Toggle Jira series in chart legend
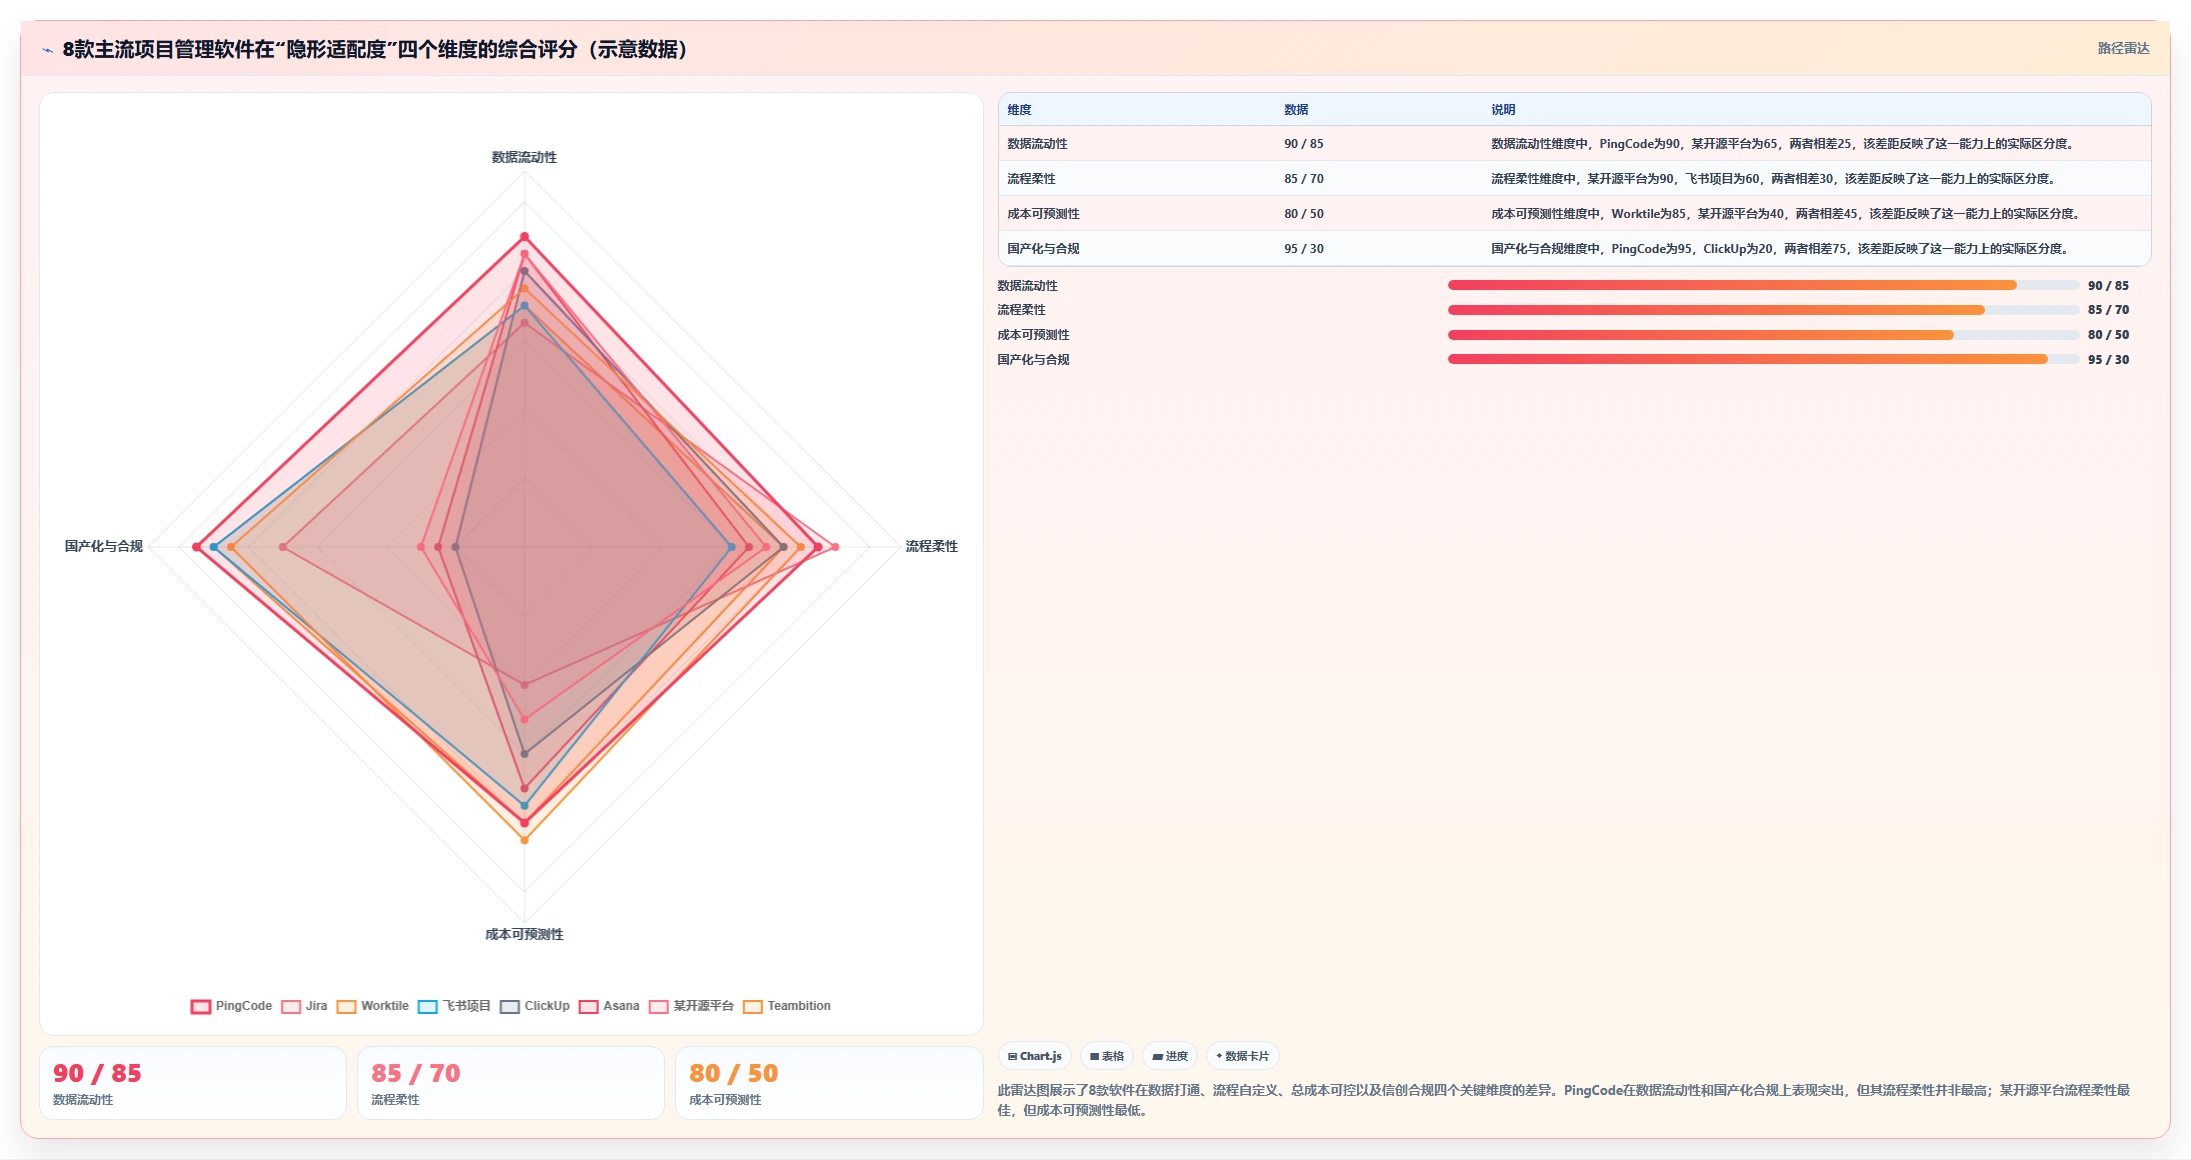The height and width of the screenshot is (1160, 2191). (x=304, y=1006)
